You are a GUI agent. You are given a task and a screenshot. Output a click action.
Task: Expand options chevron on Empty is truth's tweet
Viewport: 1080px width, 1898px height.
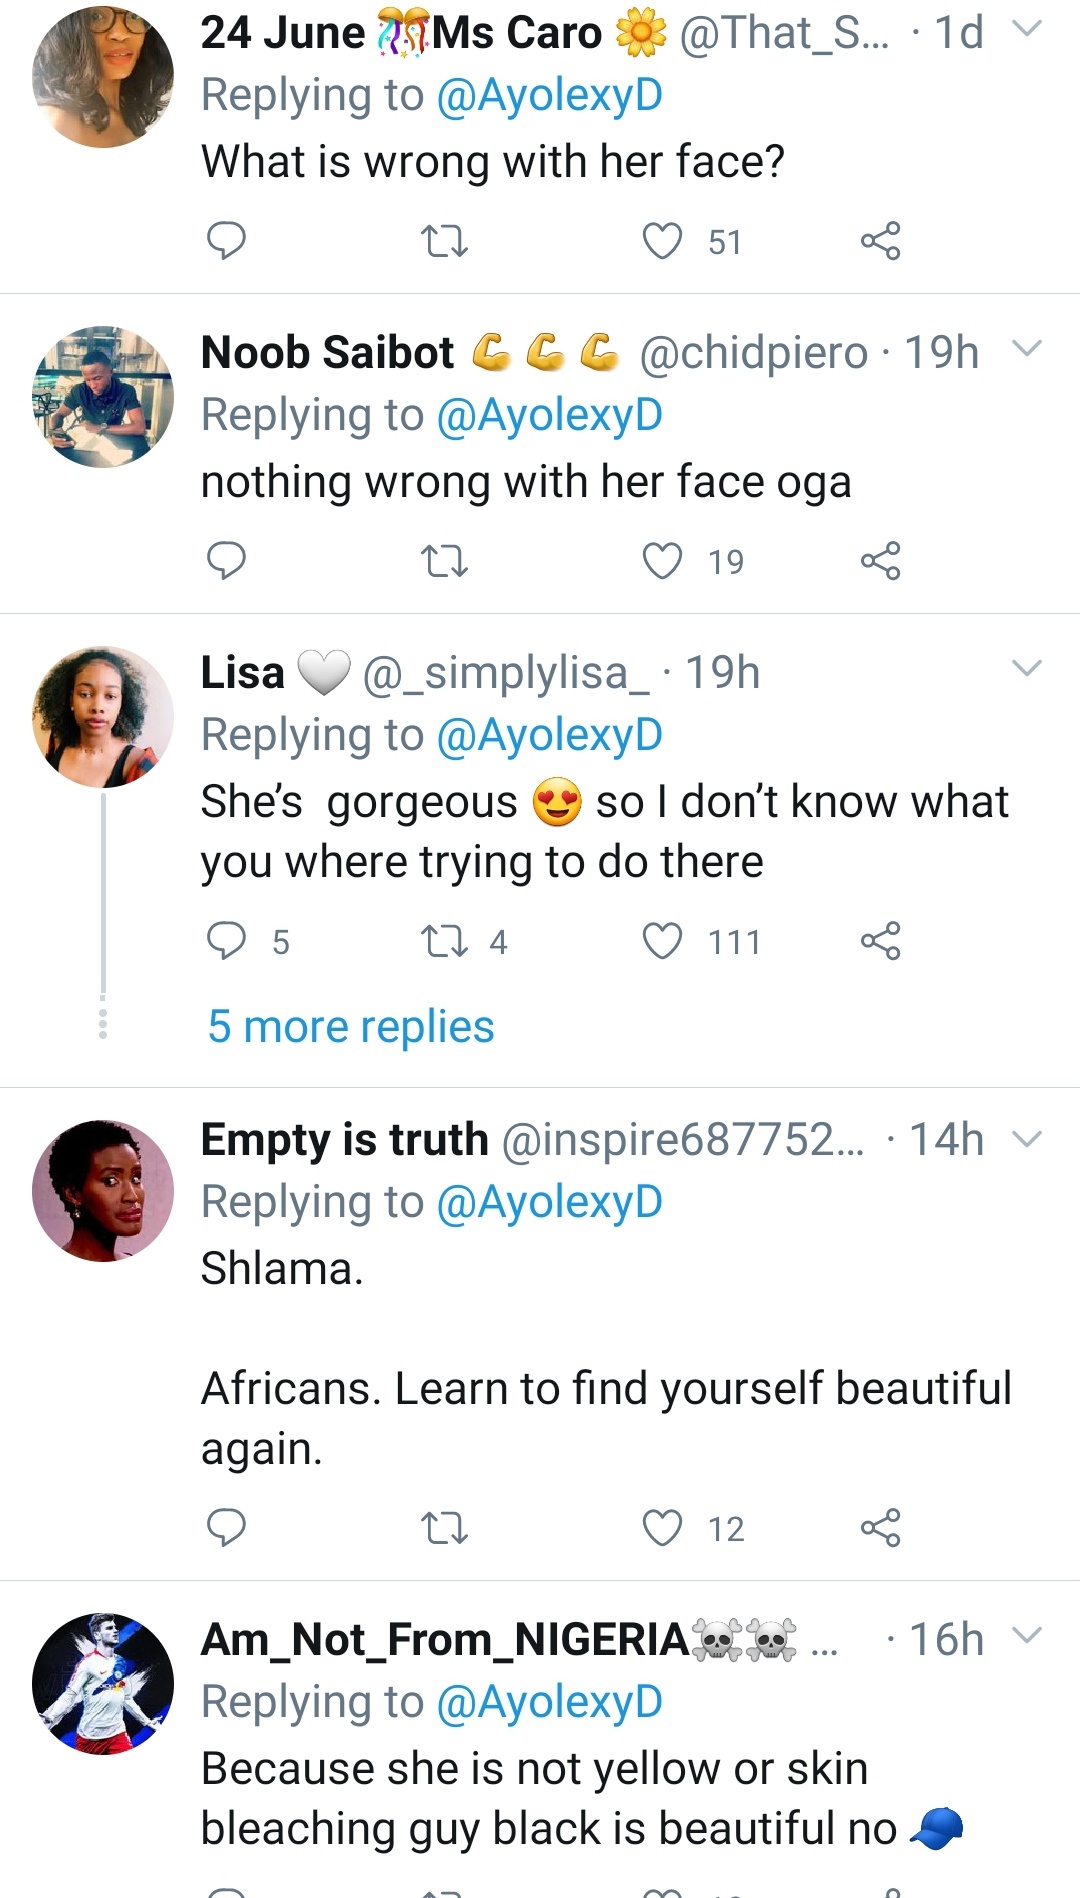1027,1139
